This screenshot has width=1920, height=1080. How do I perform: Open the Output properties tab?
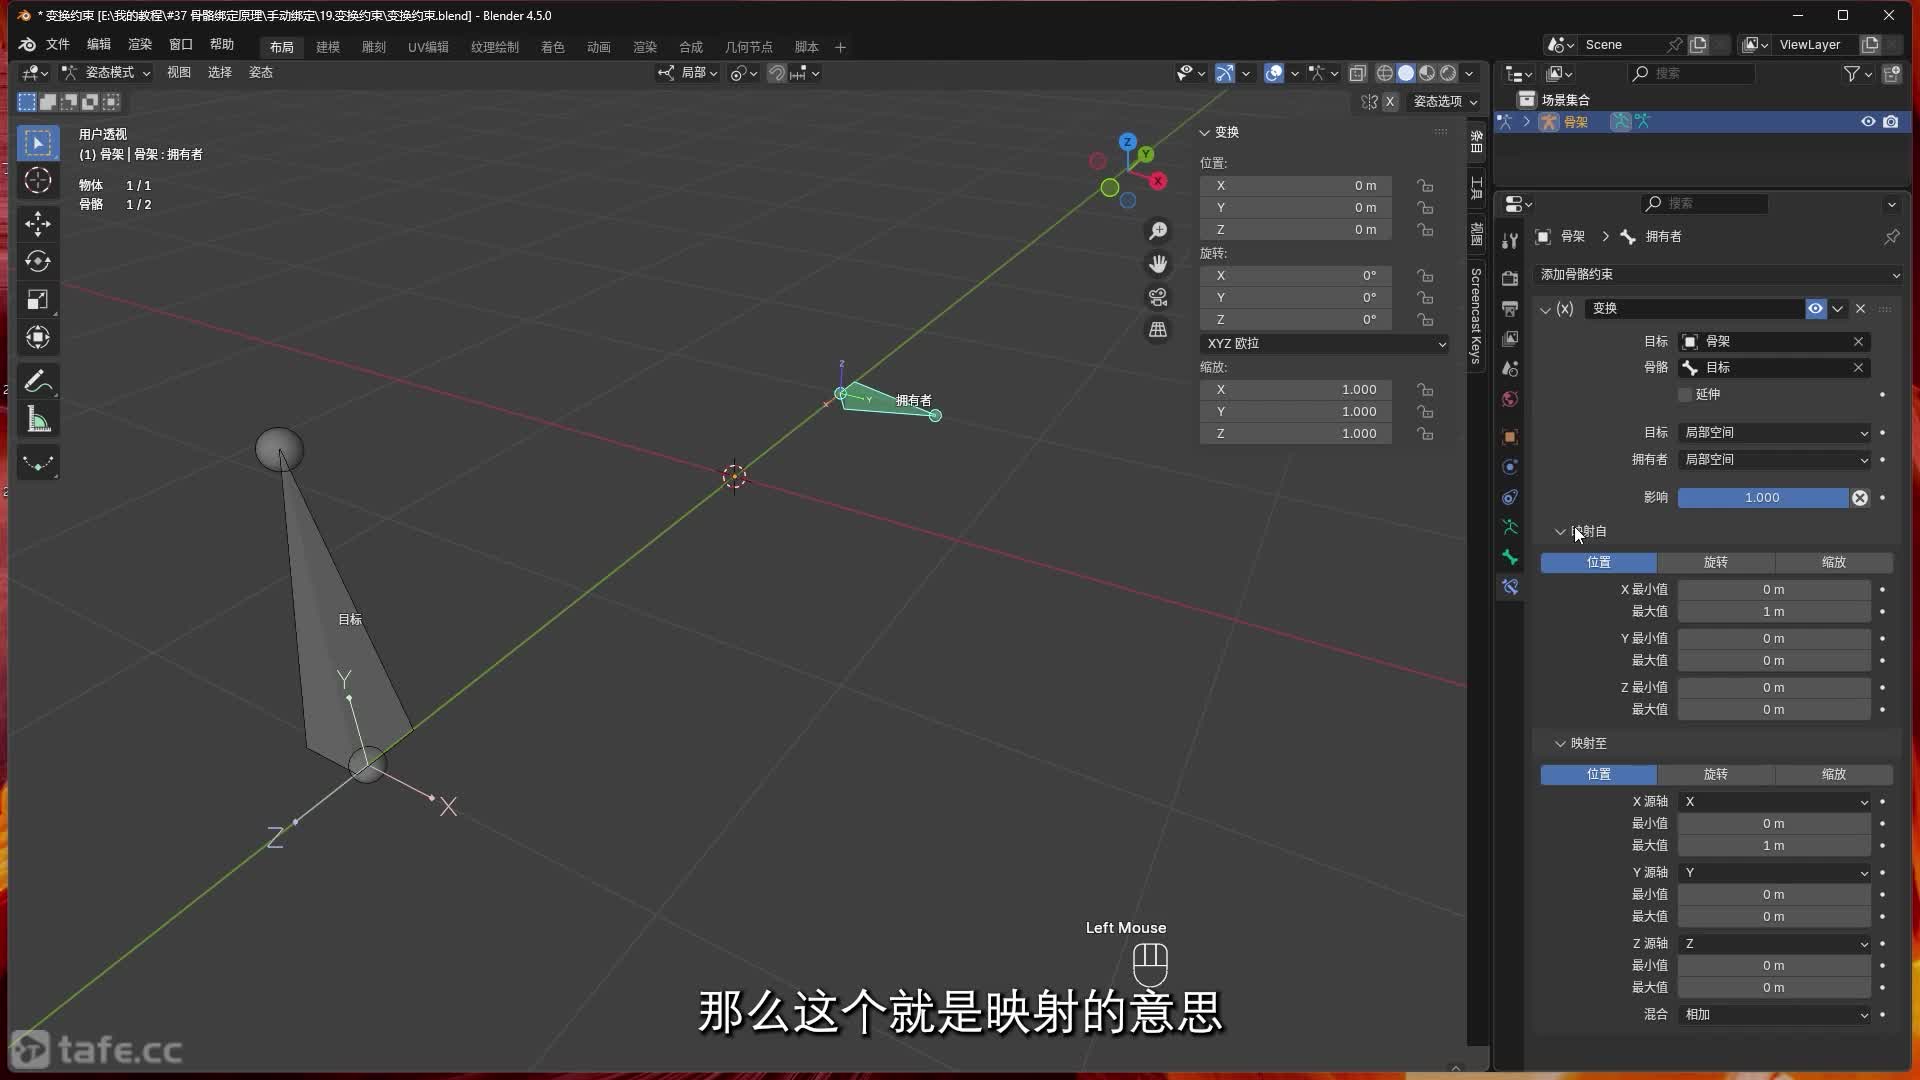1510,309
